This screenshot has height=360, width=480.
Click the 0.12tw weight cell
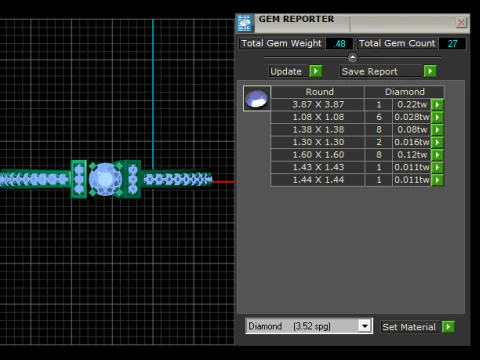click(x=412, y=155)
